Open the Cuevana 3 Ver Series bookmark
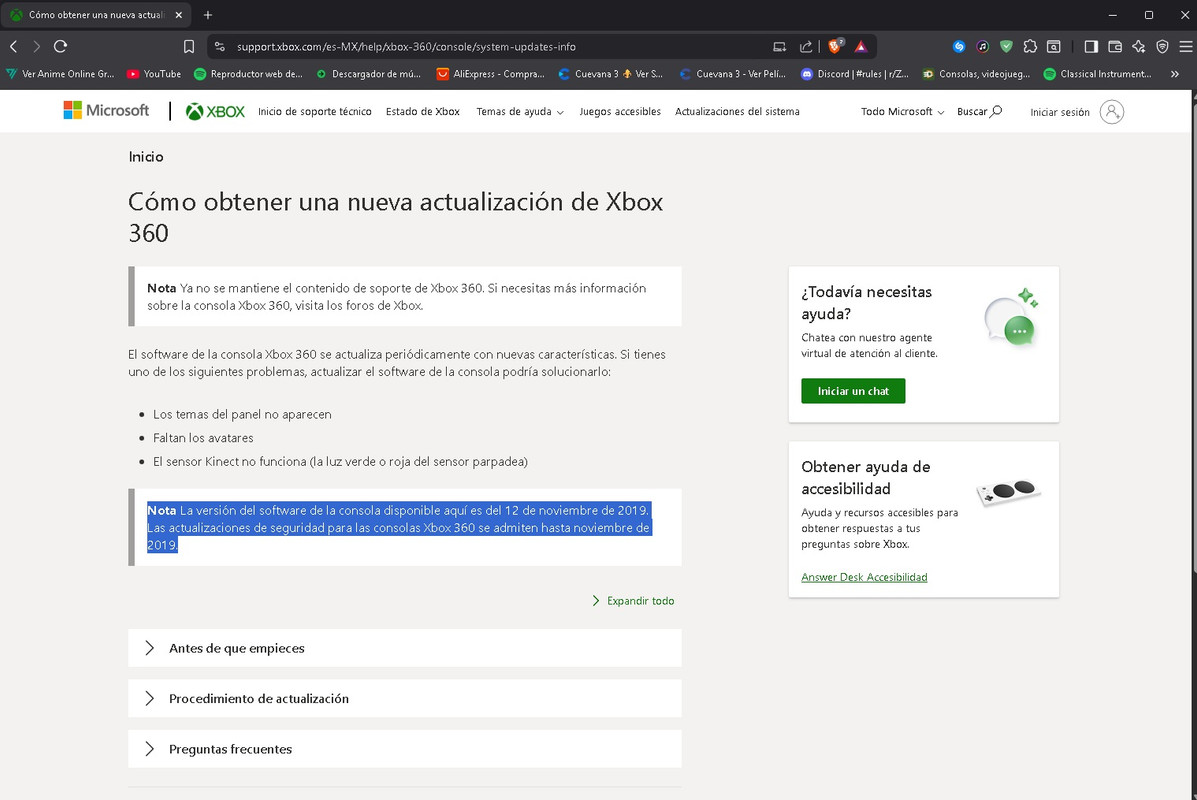 pyautogui.click(x=611, y=74)
